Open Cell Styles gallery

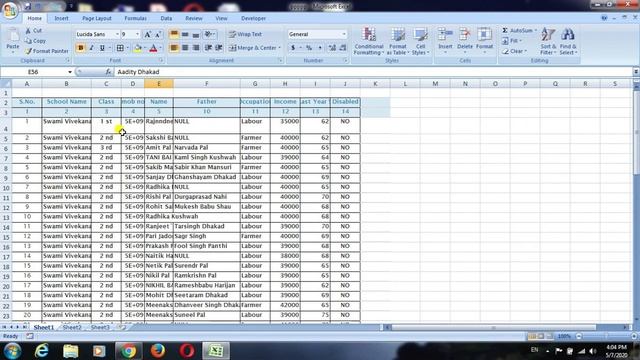[x=420, y=41]
